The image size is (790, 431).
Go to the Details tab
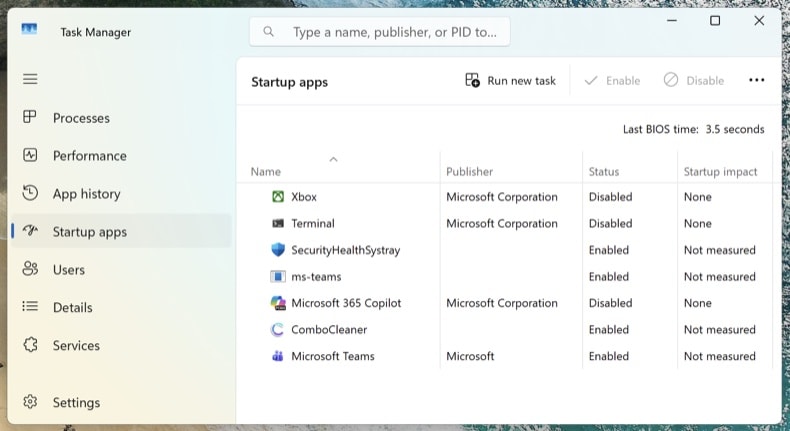[122, 307]
